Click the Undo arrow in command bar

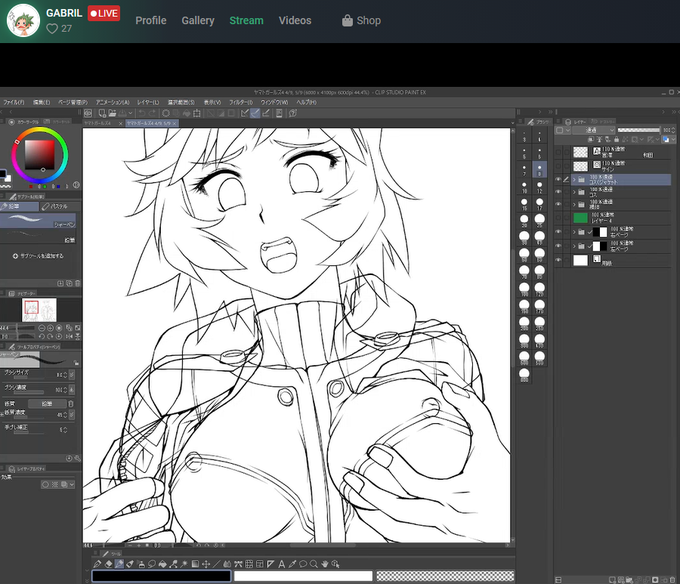(142, 113)
